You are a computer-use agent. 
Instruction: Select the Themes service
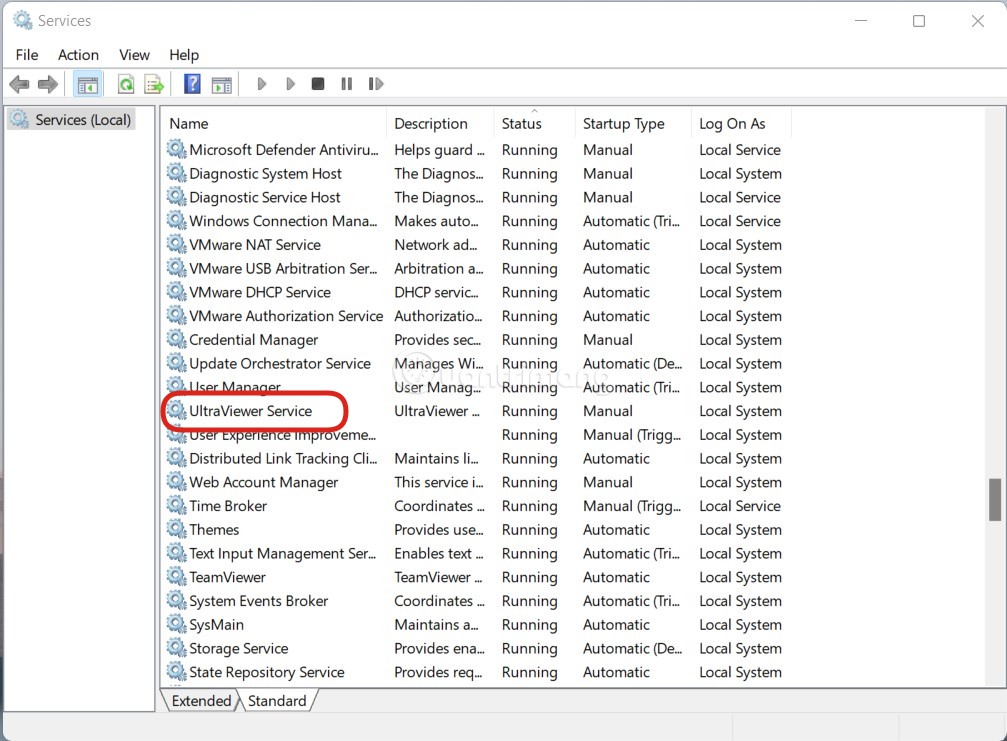(475, 530)
